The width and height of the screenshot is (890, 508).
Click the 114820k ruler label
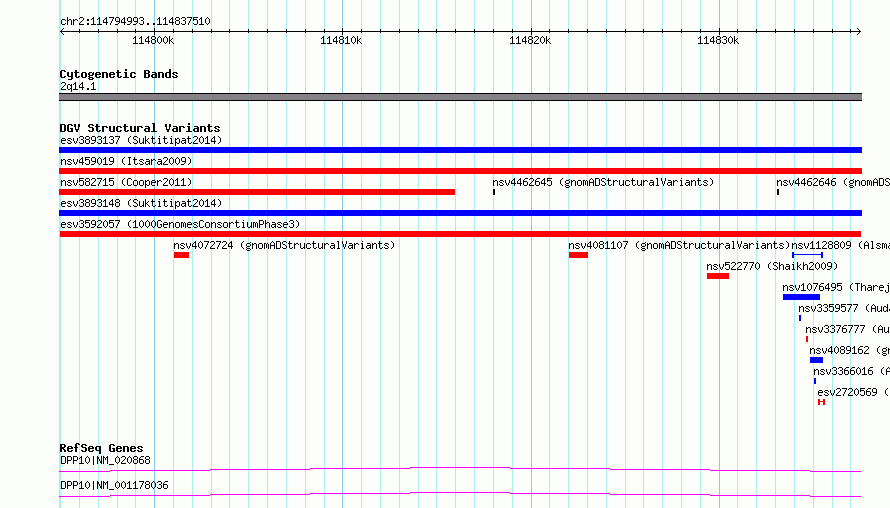[530, 40]
